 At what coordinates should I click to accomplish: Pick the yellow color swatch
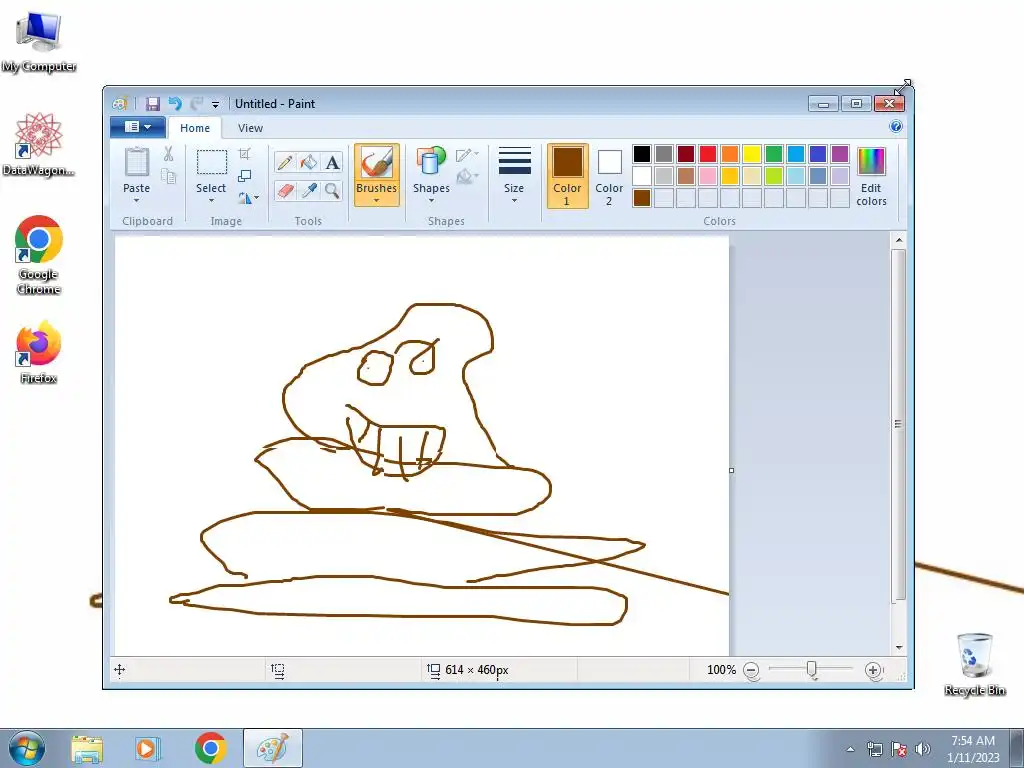(752, 154)
